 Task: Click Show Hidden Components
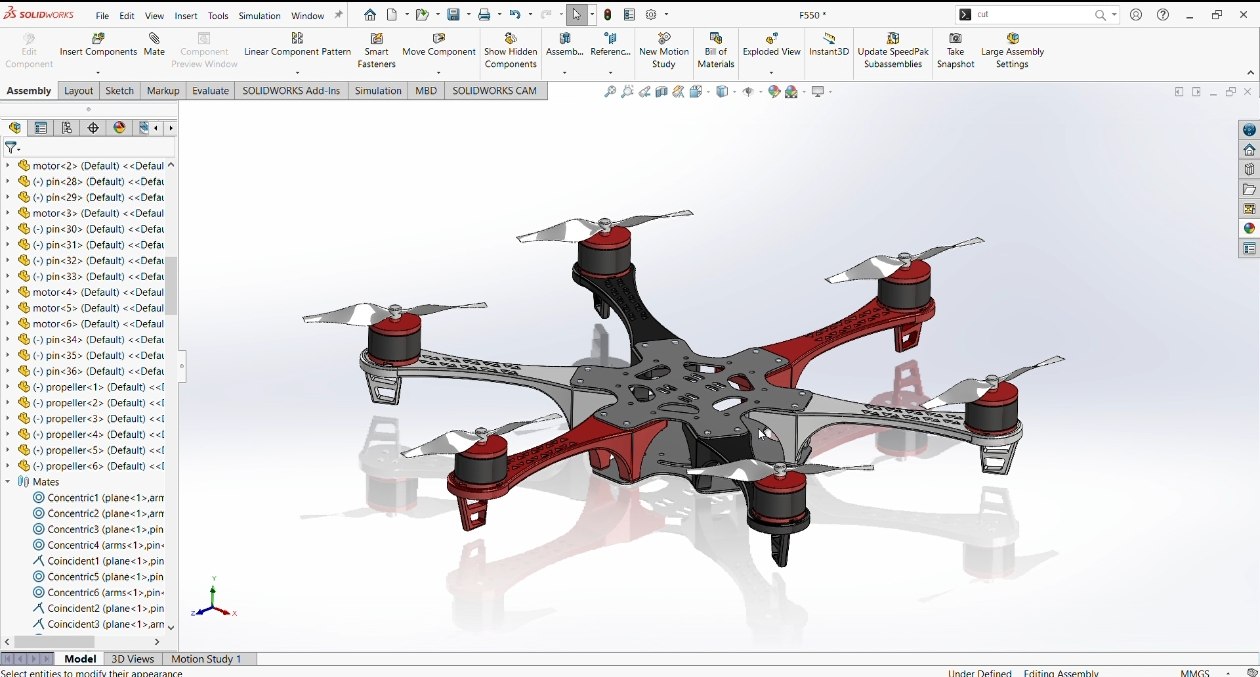[510, 51]
